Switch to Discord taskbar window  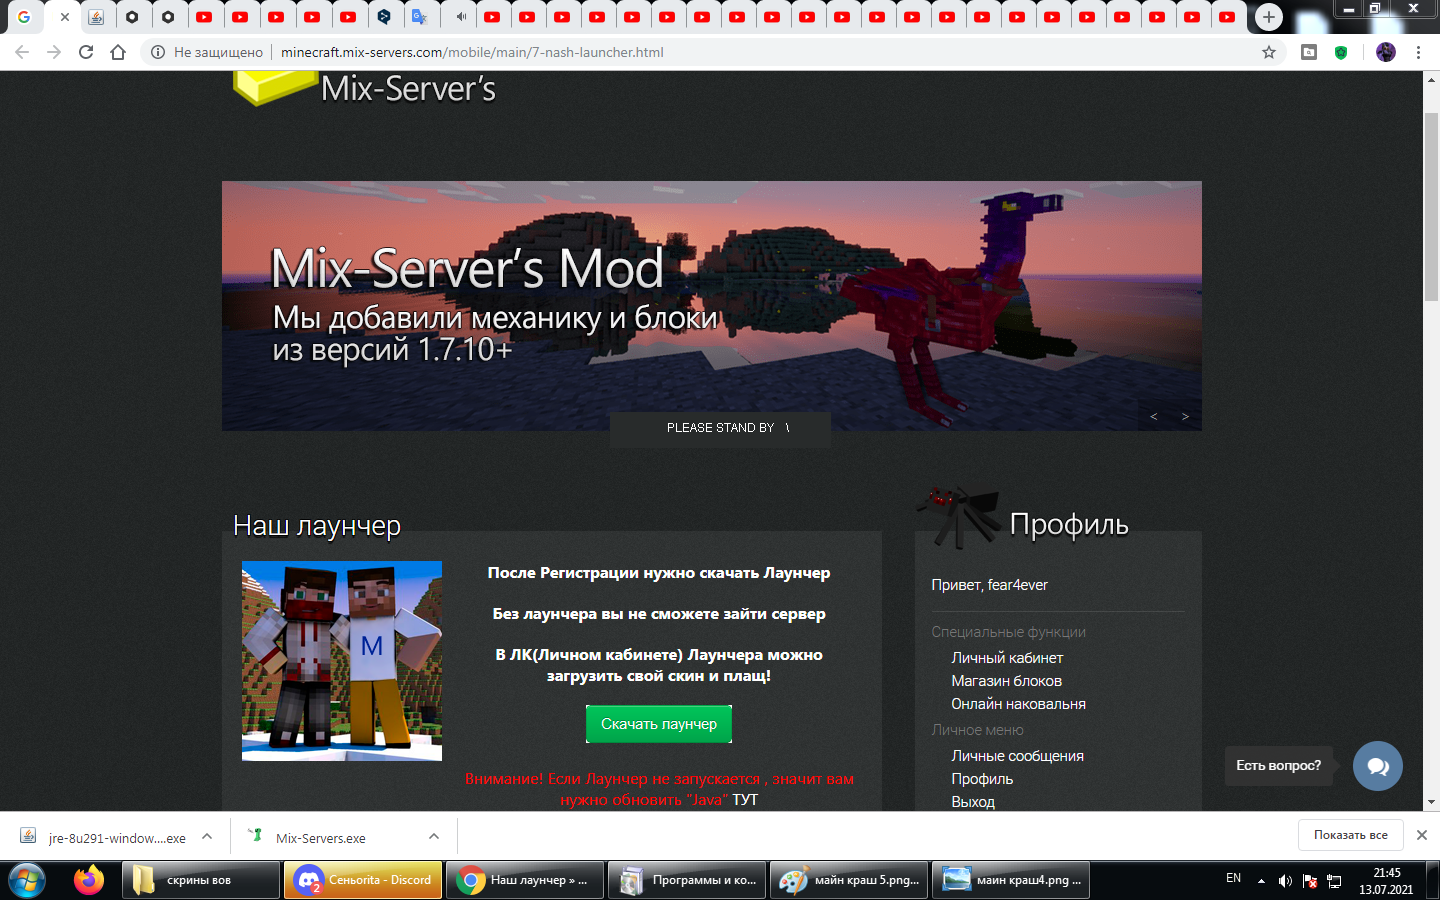pyautogui.click(x=363, y=880)
